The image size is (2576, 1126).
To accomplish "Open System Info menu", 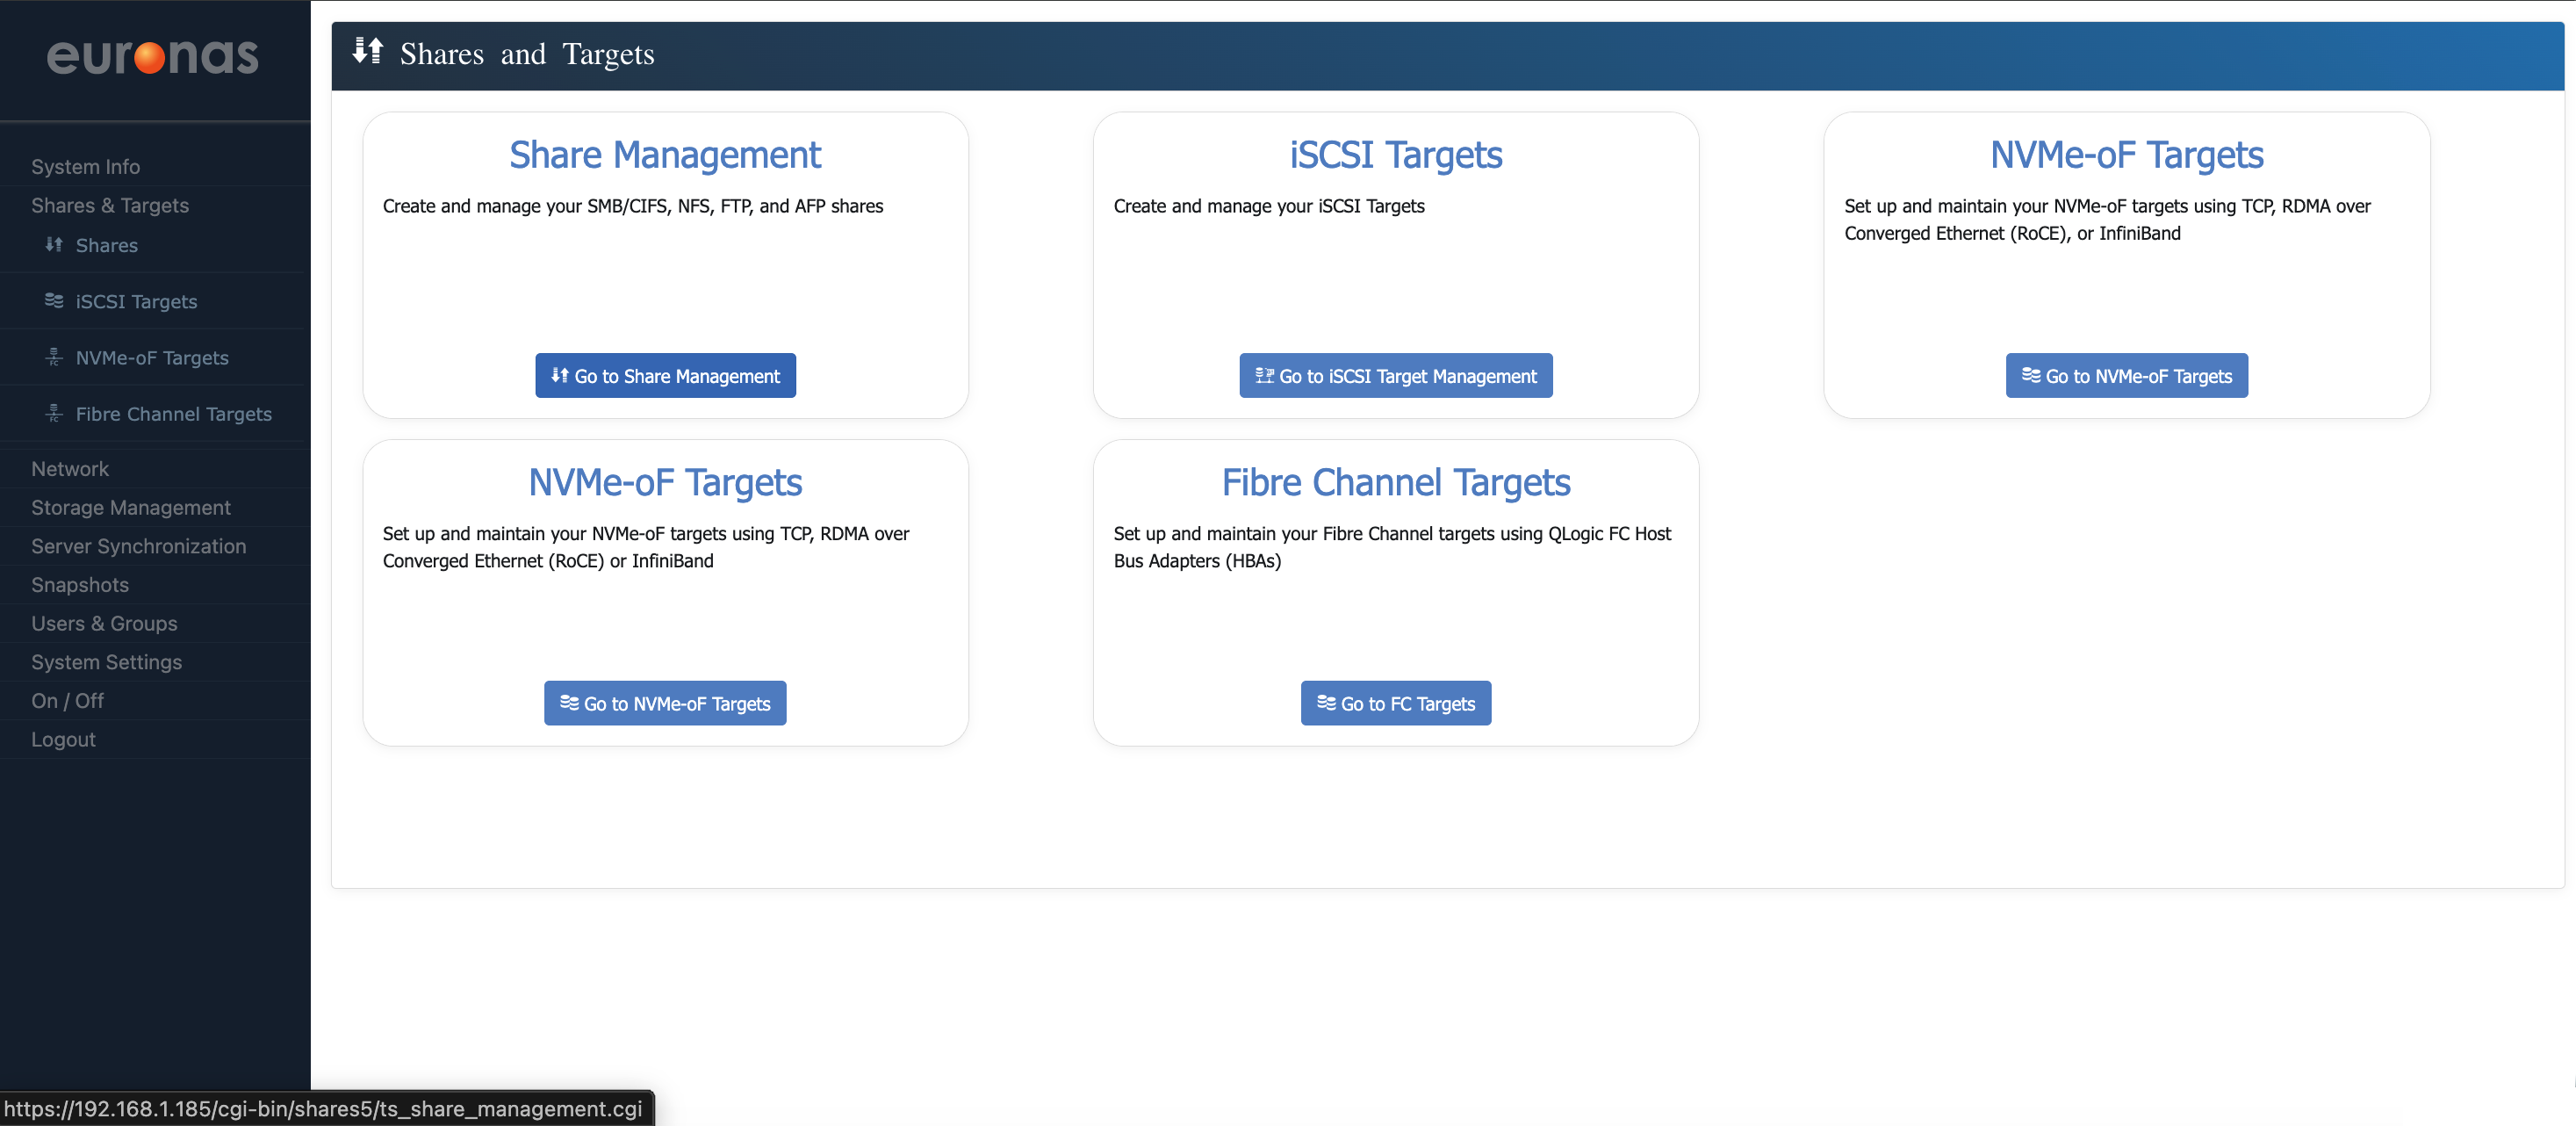I will tap(85, 167).
